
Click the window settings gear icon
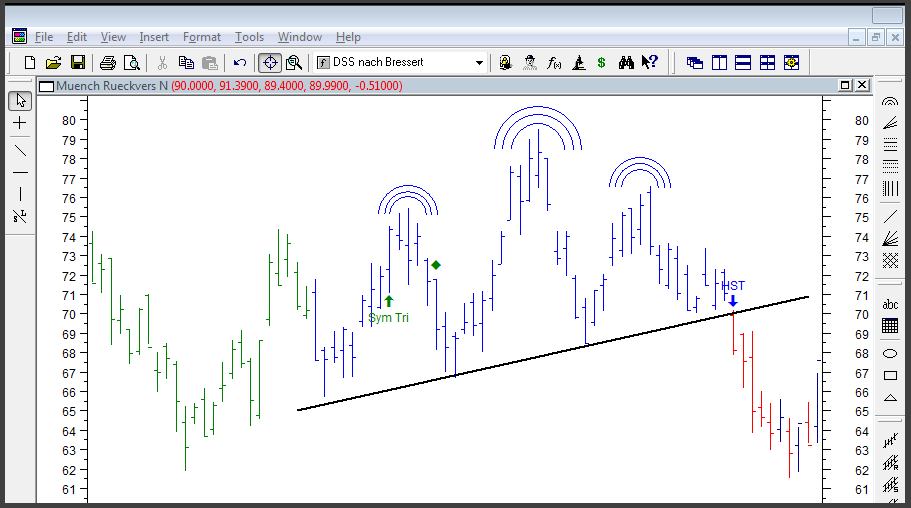(791, 63)
